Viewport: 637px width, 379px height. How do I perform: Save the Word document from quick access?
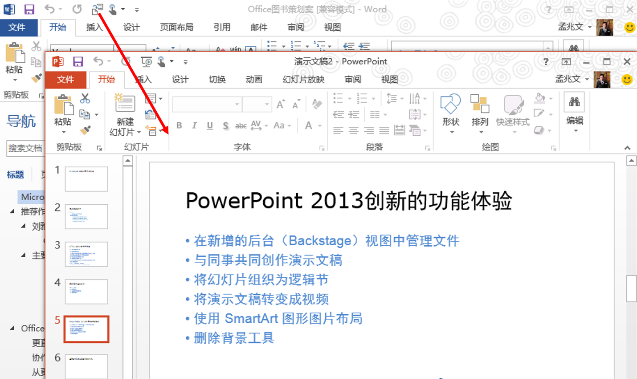coord(29,9)
